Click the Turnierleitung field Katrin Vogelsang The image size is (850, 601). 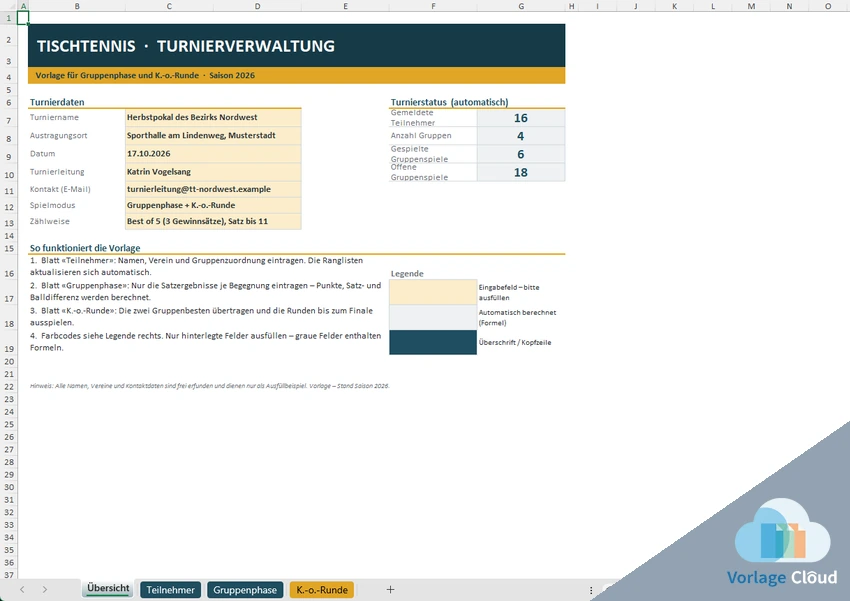click(213, 172)
